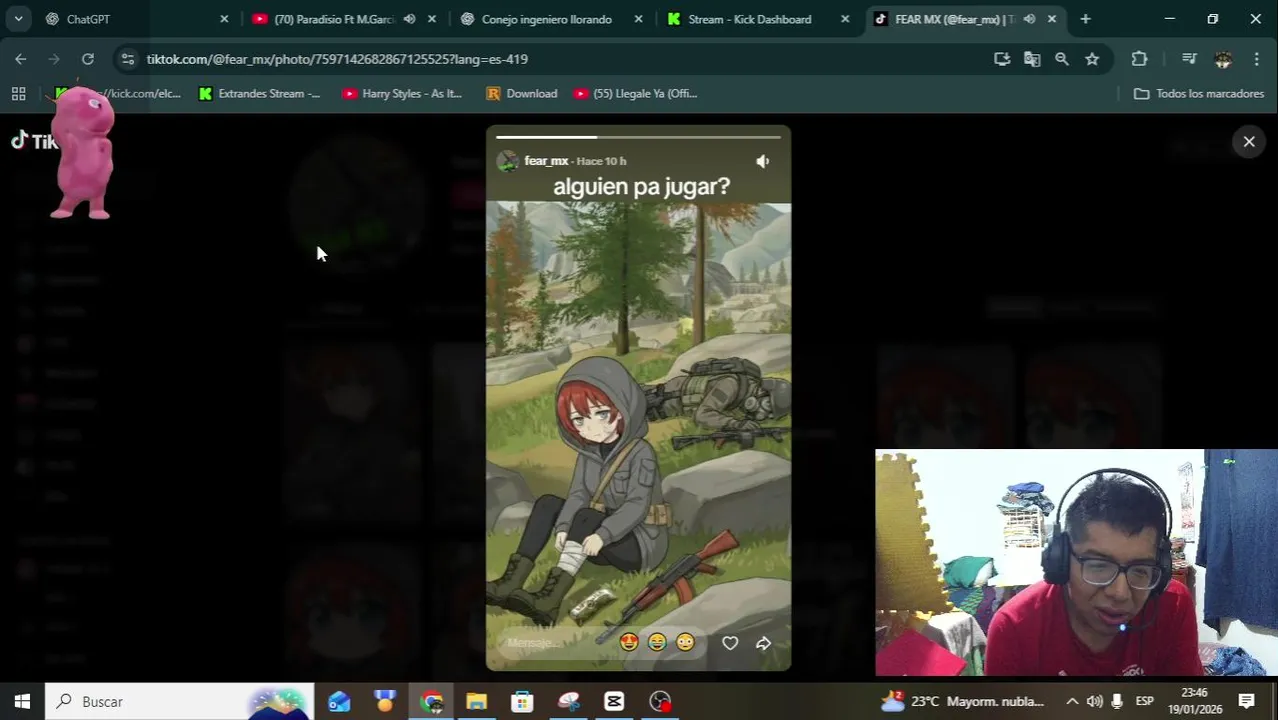Open volume control in tray

pos(1094,701)
